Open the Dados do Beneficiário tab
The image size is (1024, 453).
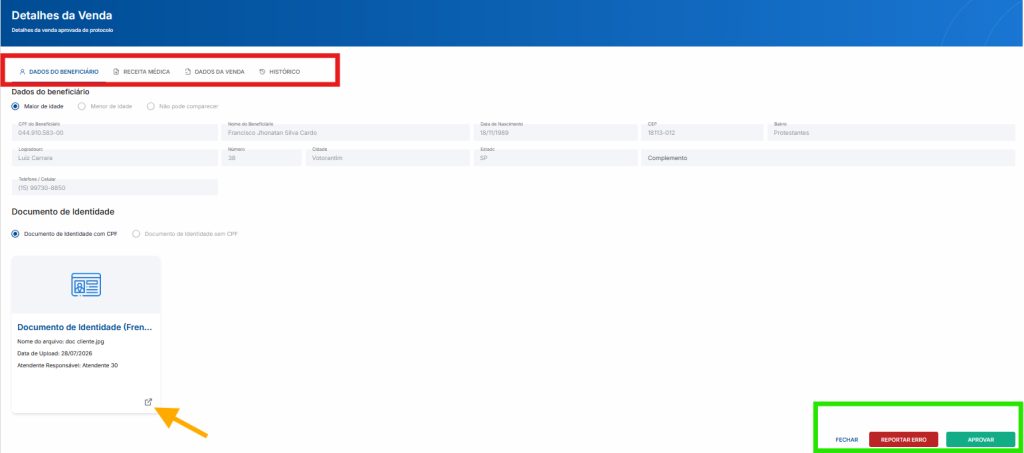coord(59,72)
